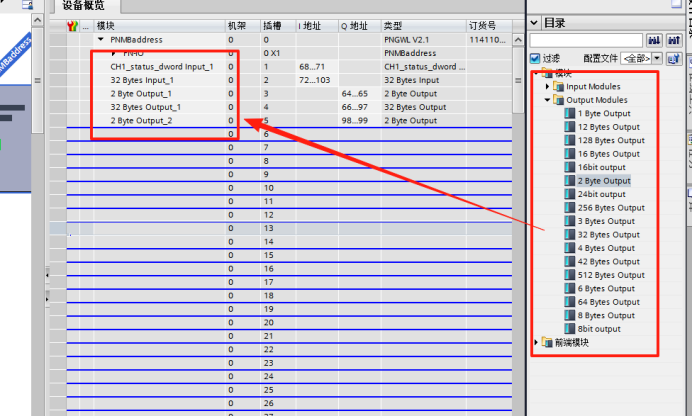Click the icon beside 16bit output
The width and height of the screenshot is (692, 416).
pos(569,167)
